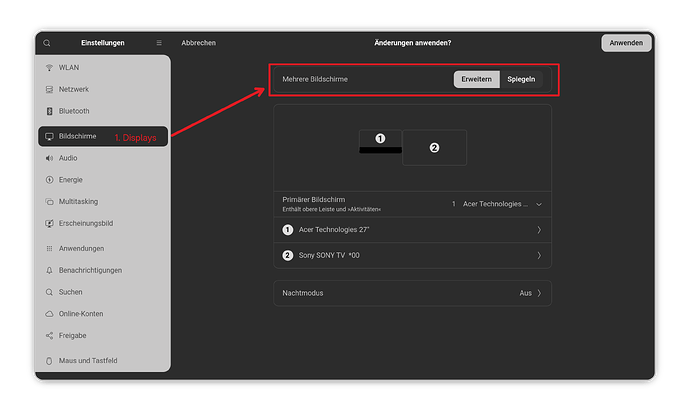The height and width of the screenshot is (419, 690).
Task: Open the hamburger menu next to Einstellungen
Action: (159, 43)
